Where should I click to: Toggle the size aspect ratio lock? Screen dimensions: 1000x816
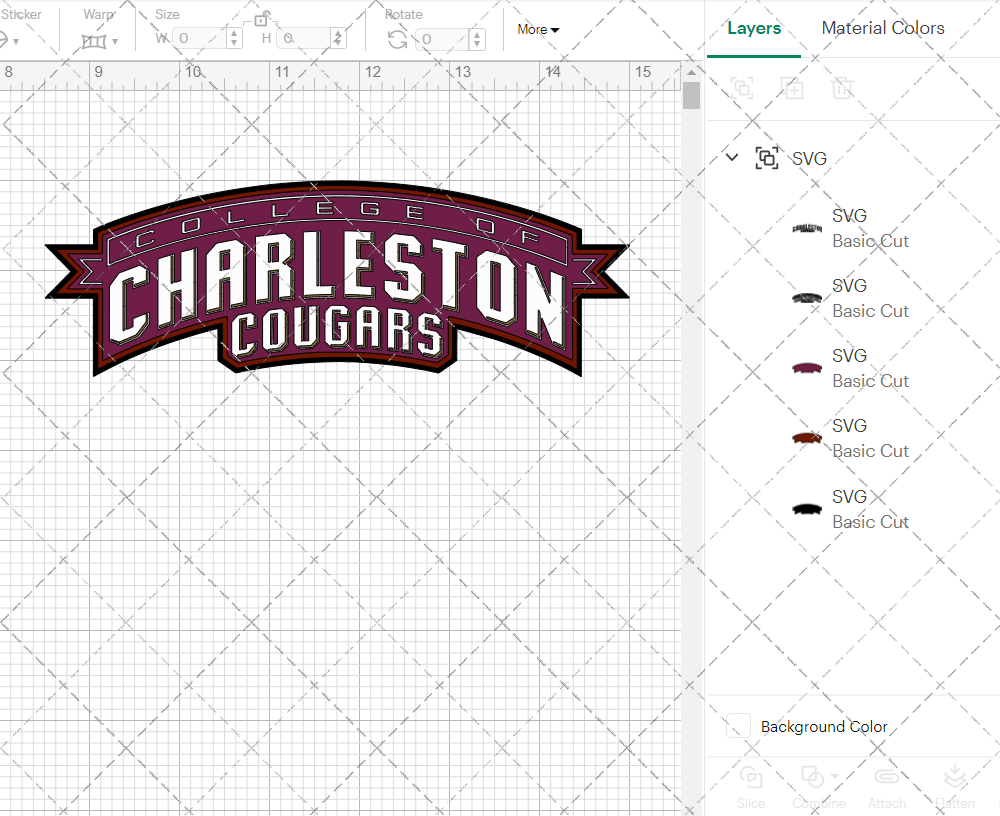click(x=261, y=19)
